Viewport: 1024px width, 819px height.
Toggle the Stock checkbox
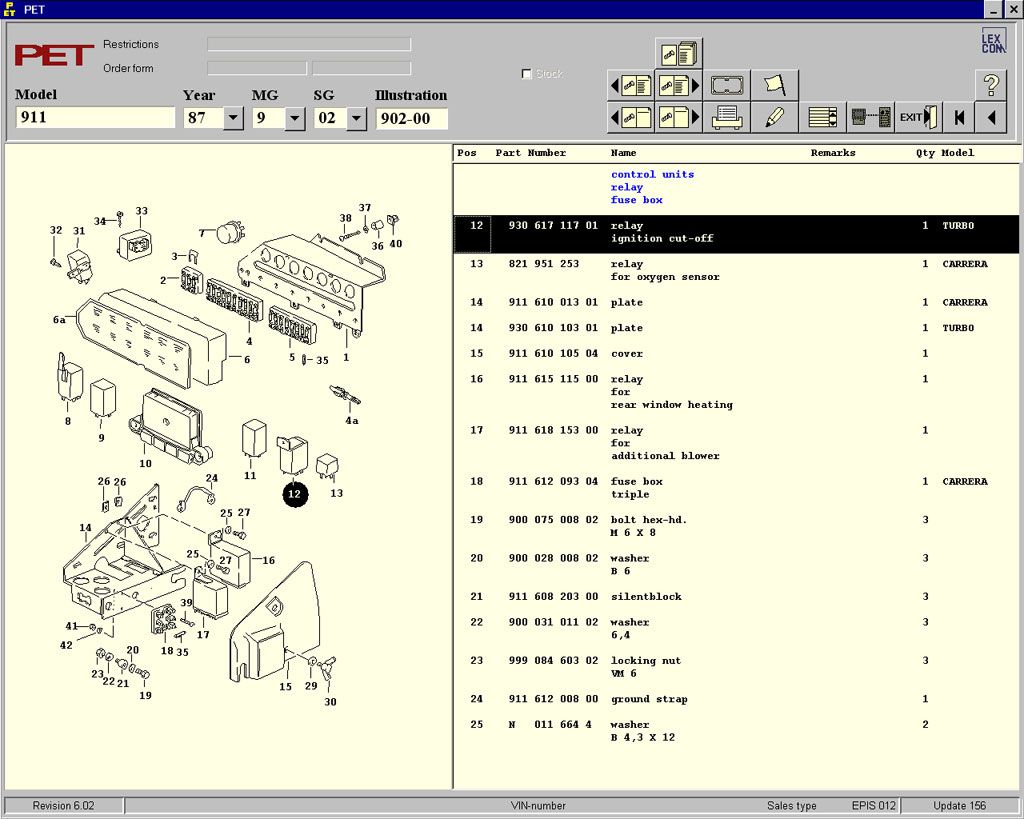point(527,74)
